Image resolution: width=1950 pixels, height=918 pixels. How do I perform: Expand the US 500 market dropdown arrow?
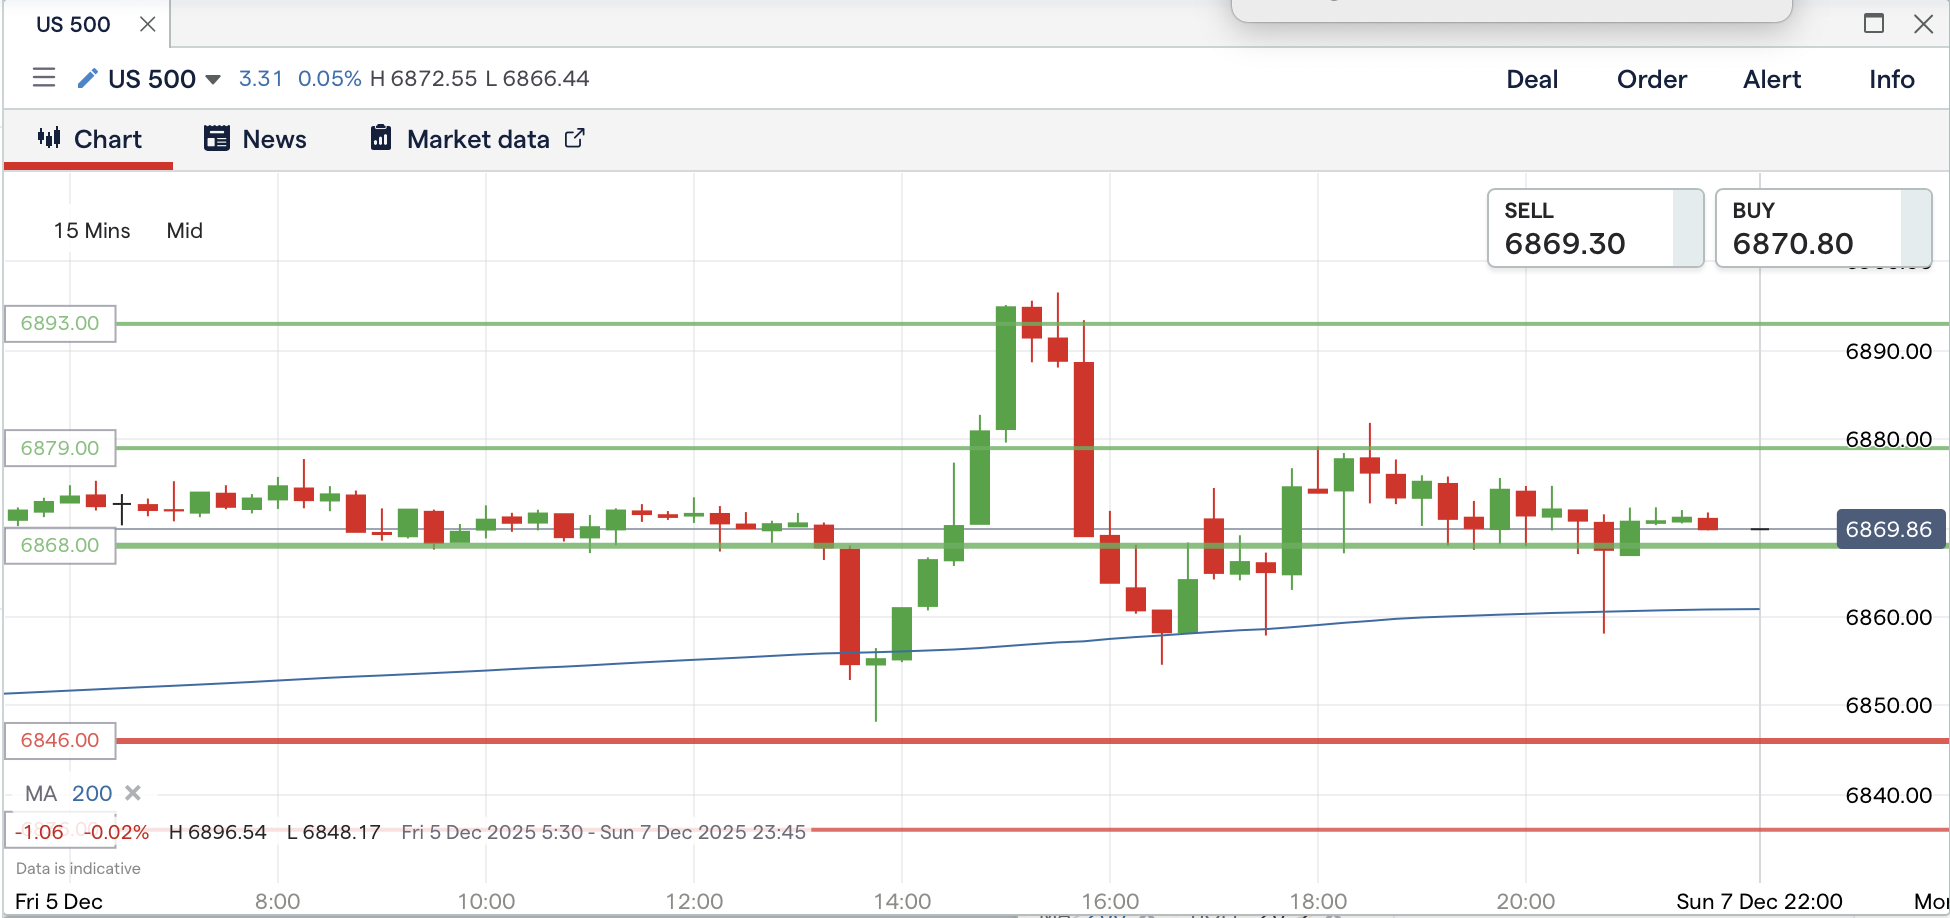(213, 79)
